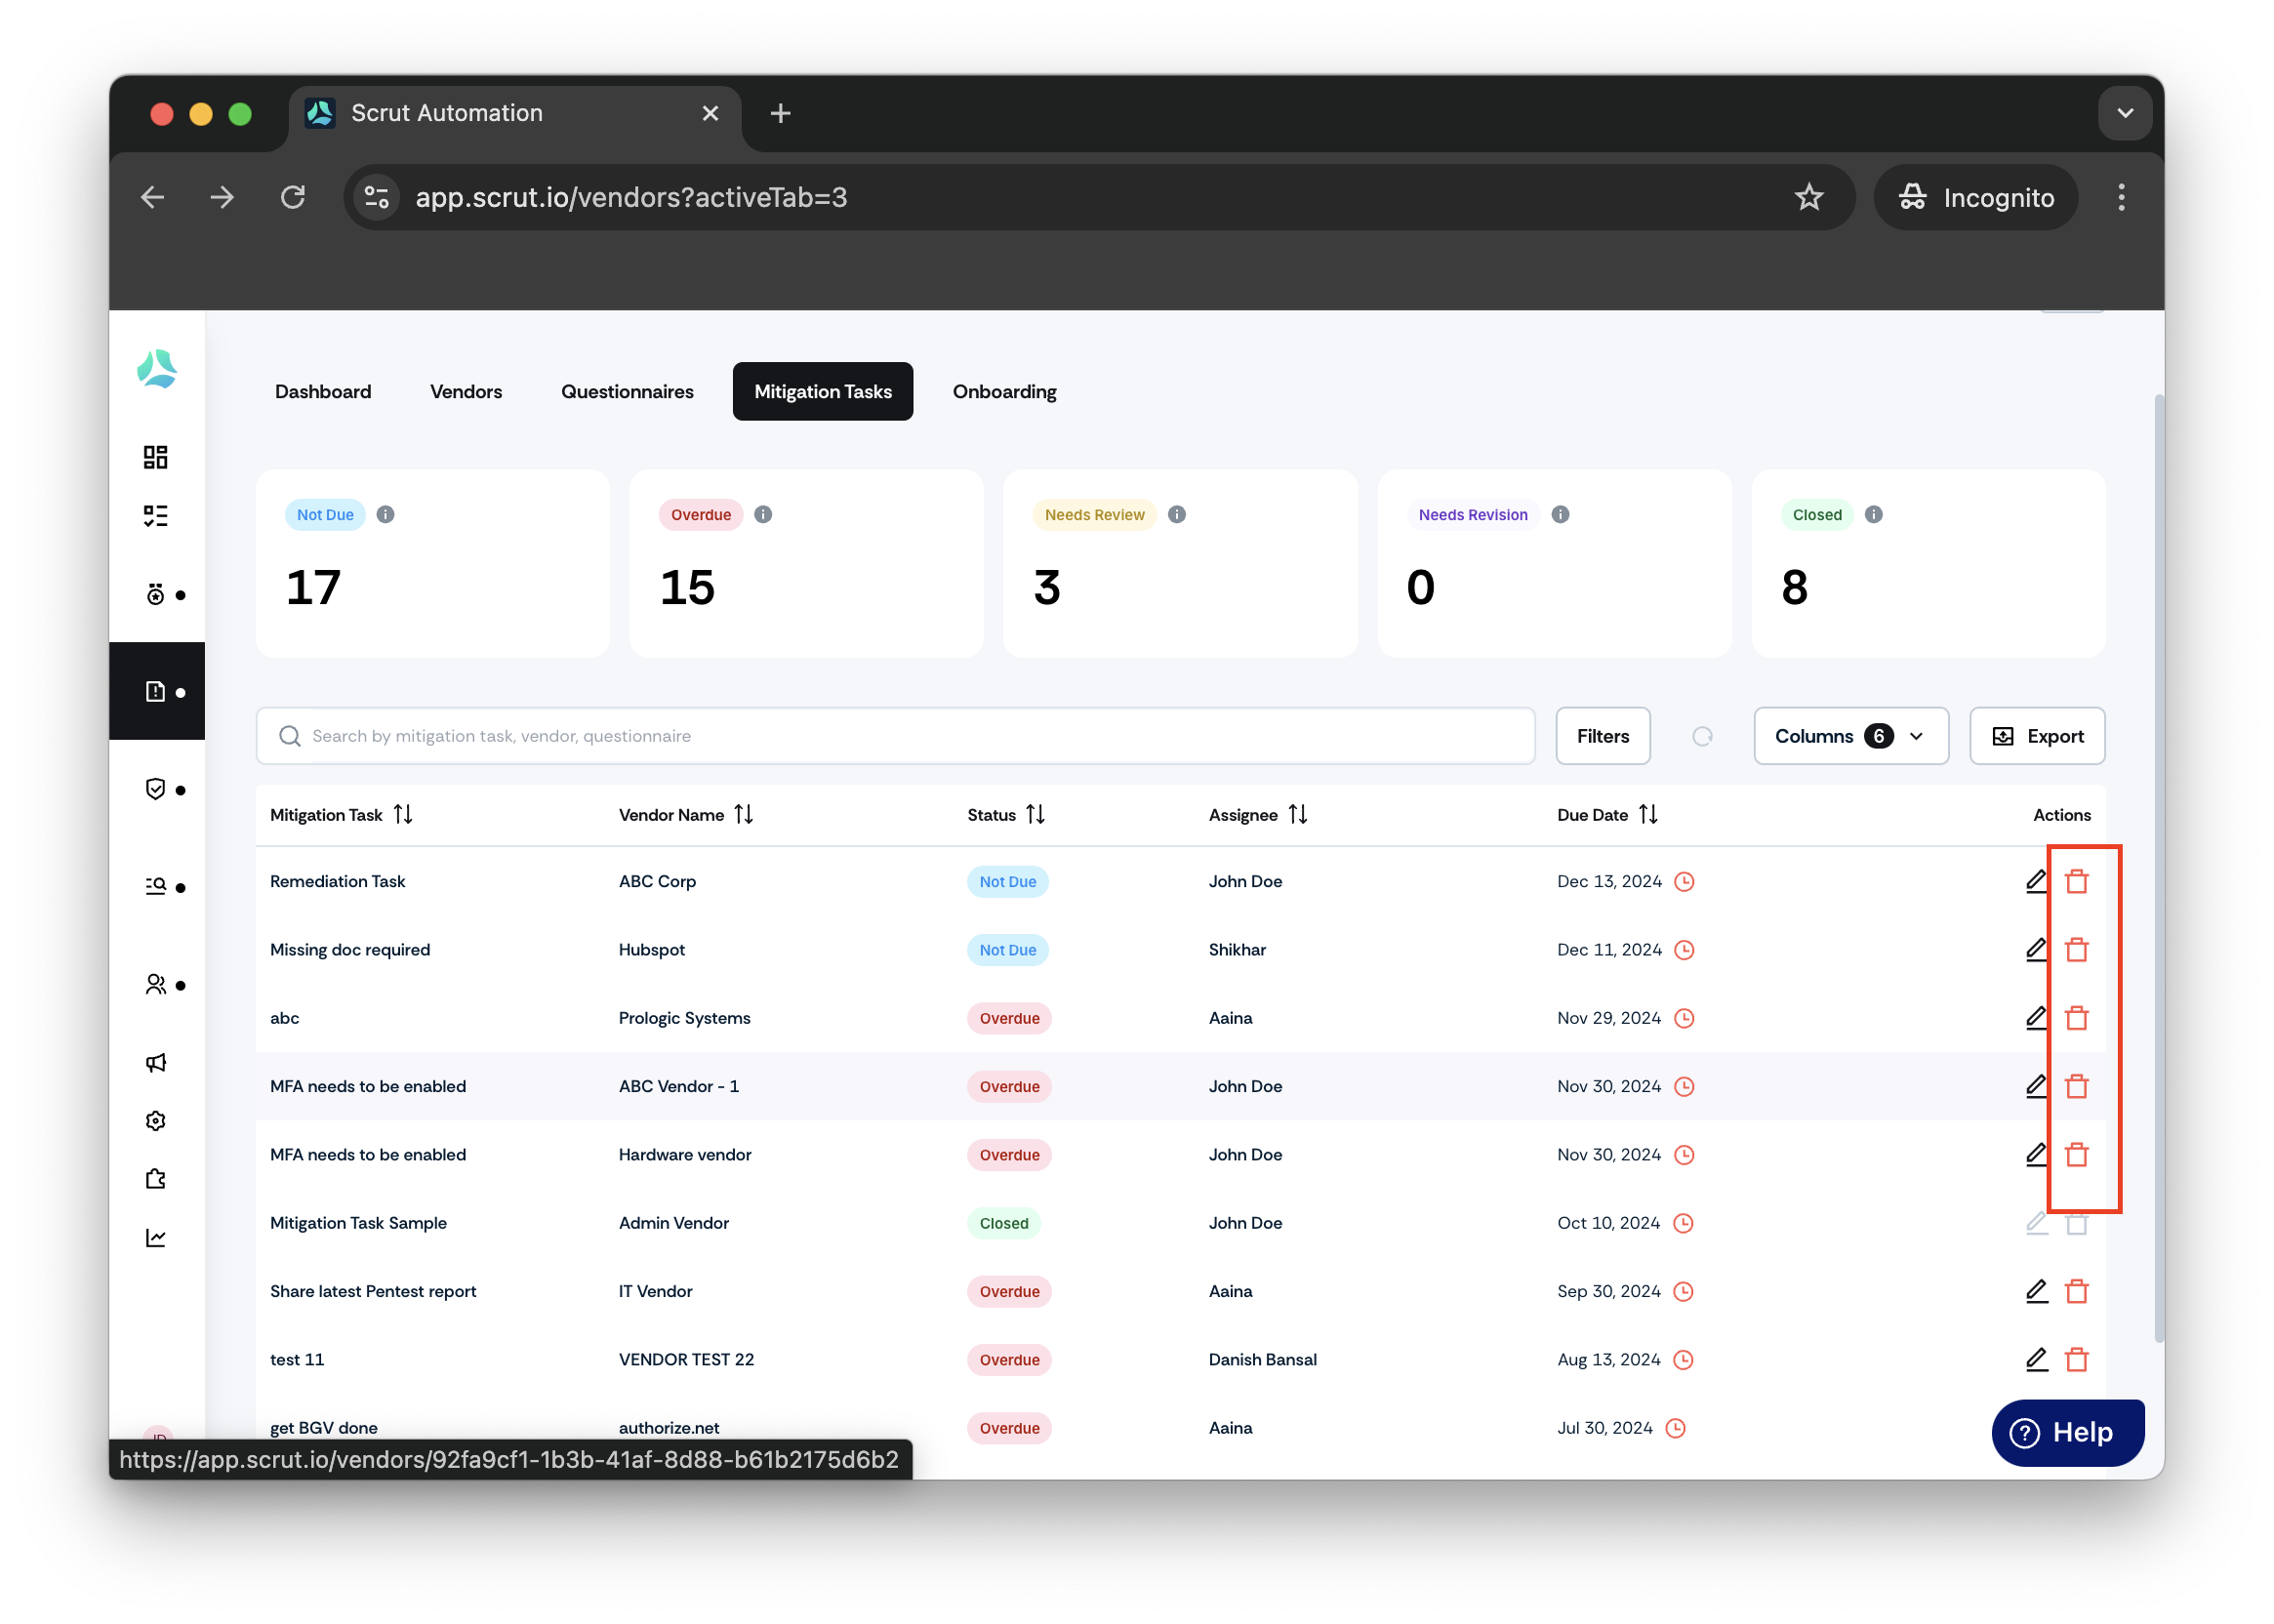The width and height of the screenshot is (2274, 1624).
Task: Open dashboard grid icon in sidebar
Action: 155,457
